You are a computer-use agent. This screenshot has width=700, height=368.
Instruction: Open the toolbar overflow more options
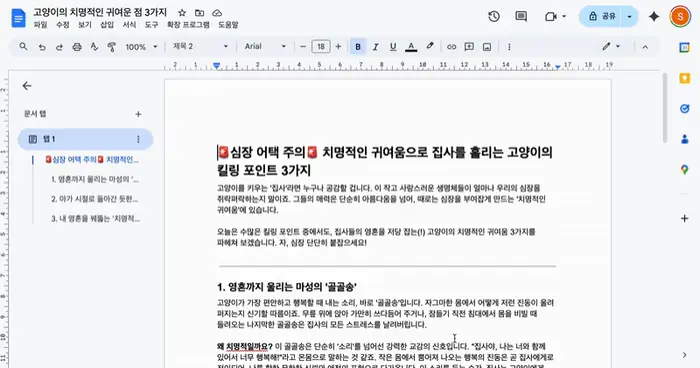pyautogui.click(x=509, y=46)
